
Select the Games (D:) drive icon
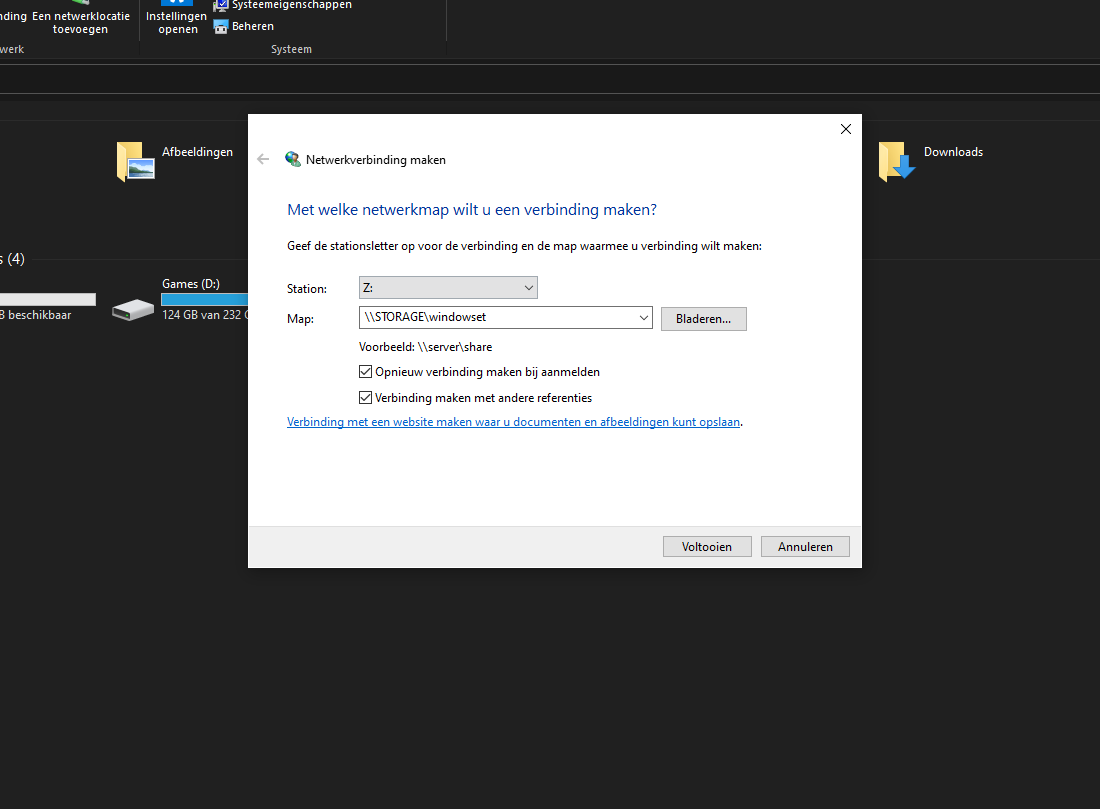pos(133,309)
